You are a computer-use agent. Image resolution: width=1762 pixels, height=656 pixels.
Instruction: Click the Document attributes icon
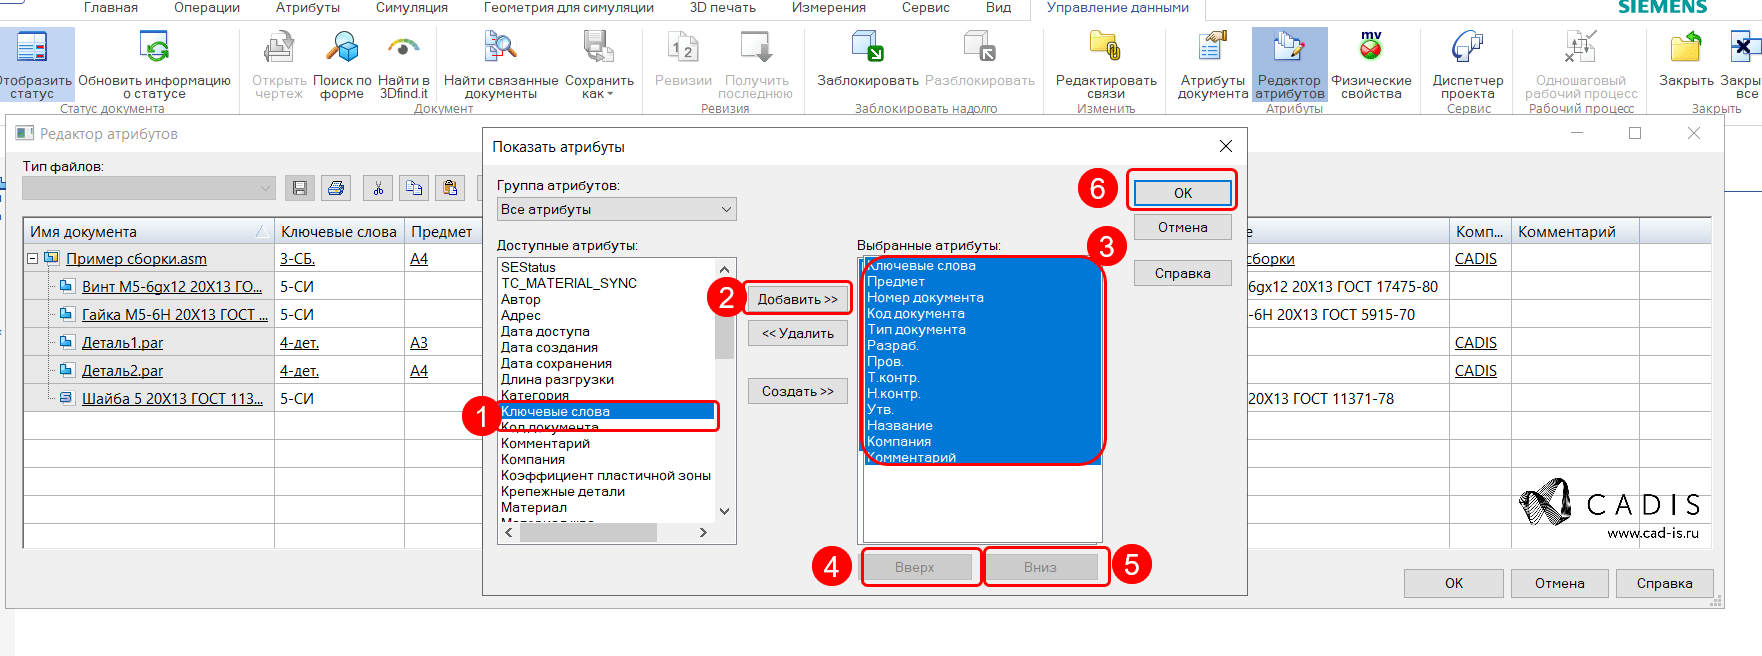pyautogui.click(x=1212, y=47)
